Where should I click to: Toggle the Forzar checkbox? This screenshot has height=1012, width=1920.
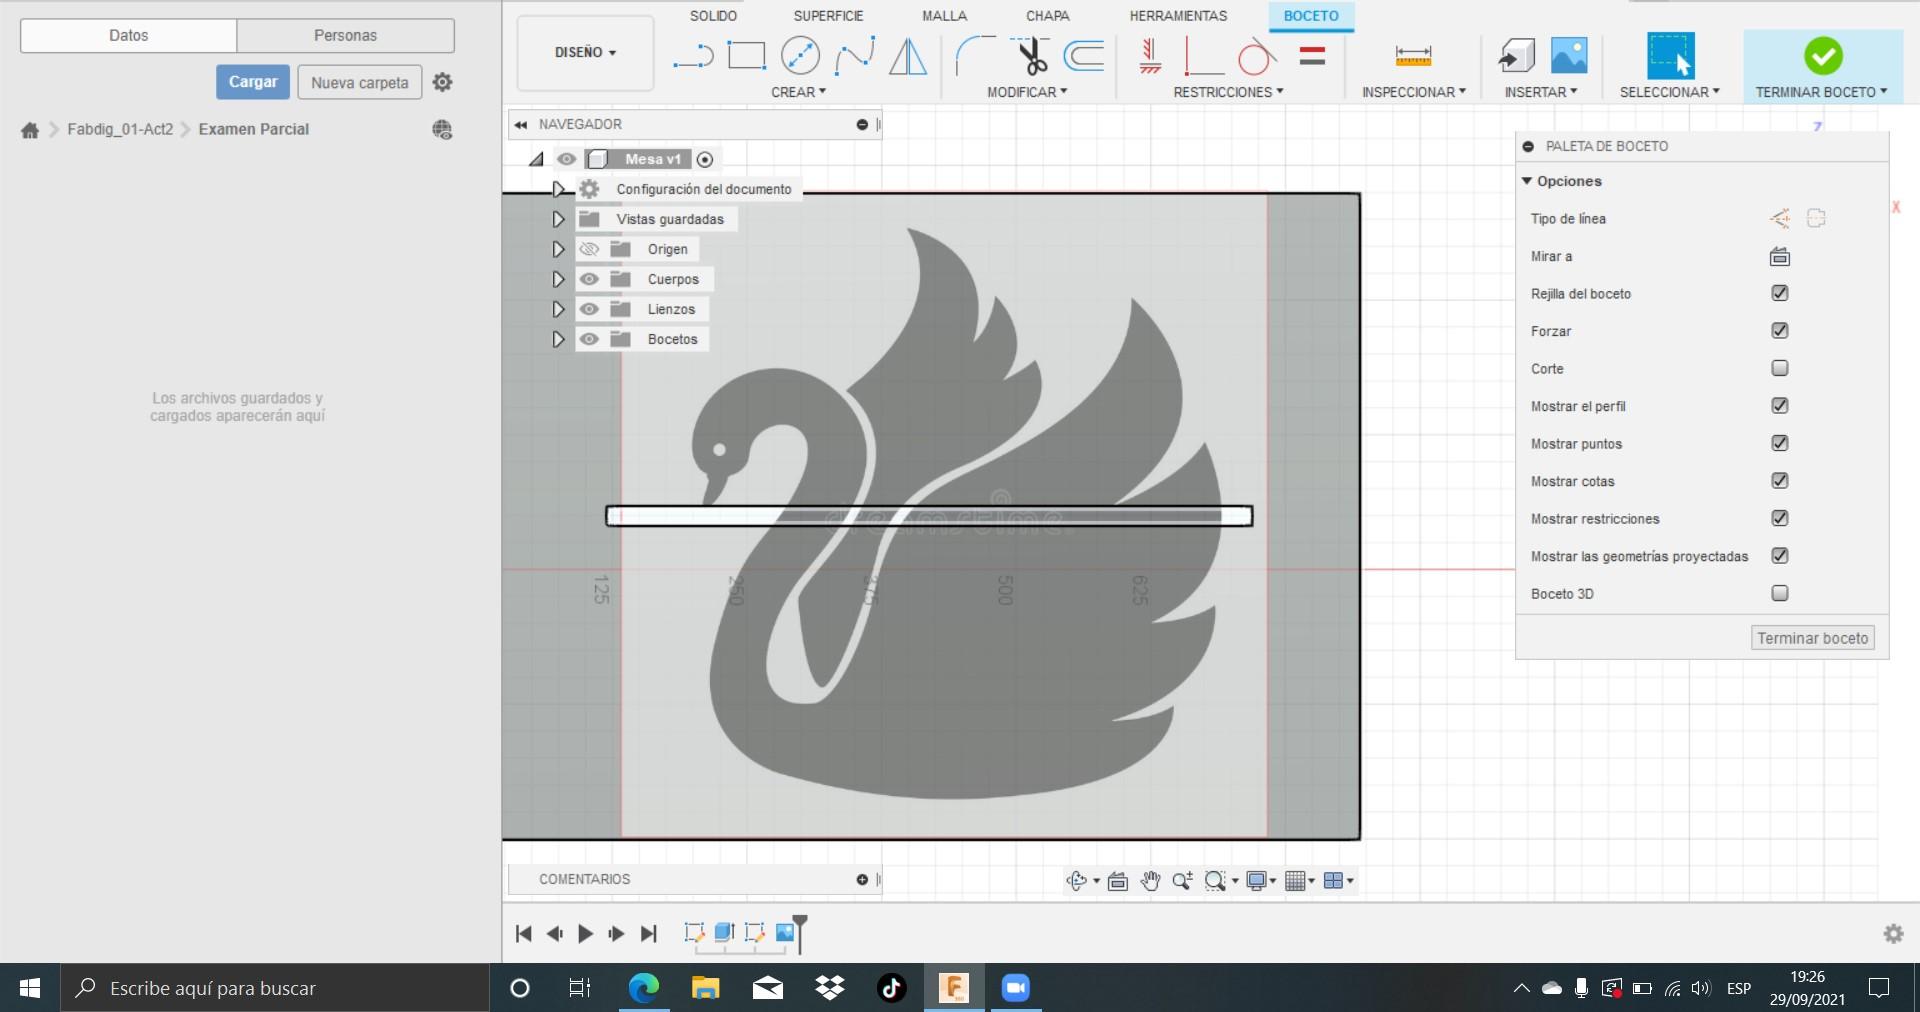[x=1780, y=331]
